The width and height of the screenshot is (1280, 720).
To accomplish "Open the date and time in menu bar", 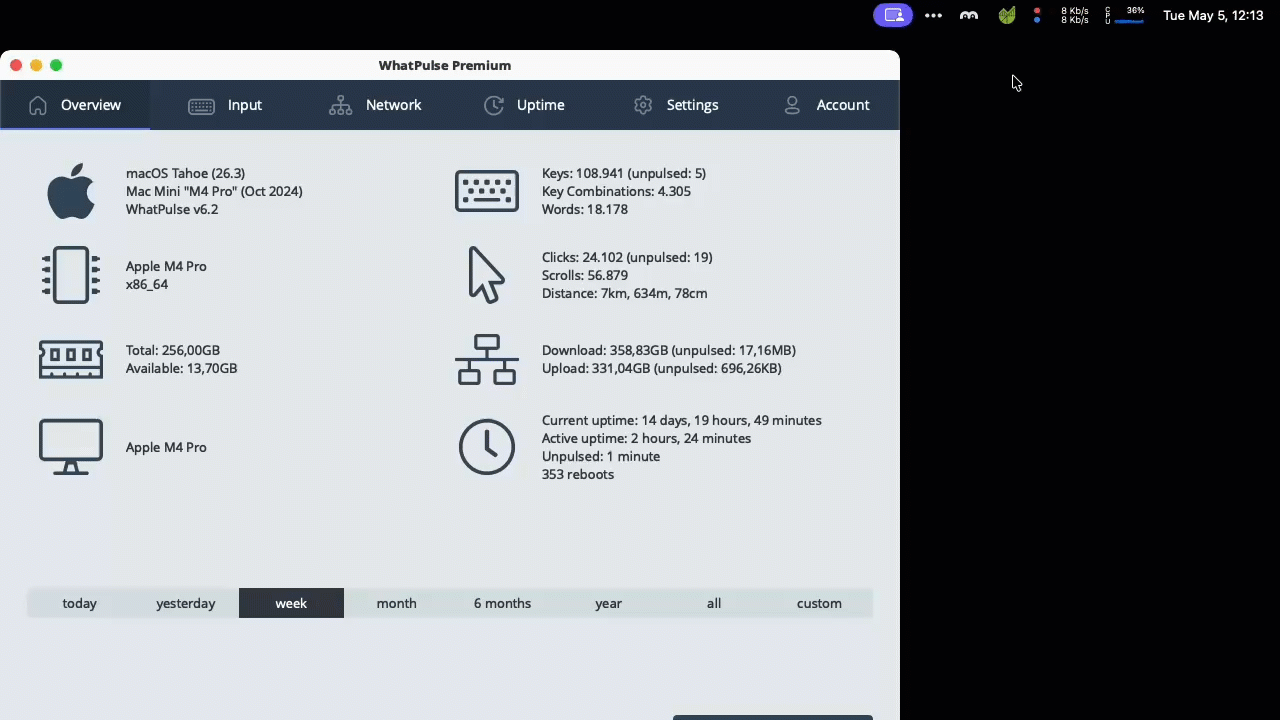I will 1213,15.
